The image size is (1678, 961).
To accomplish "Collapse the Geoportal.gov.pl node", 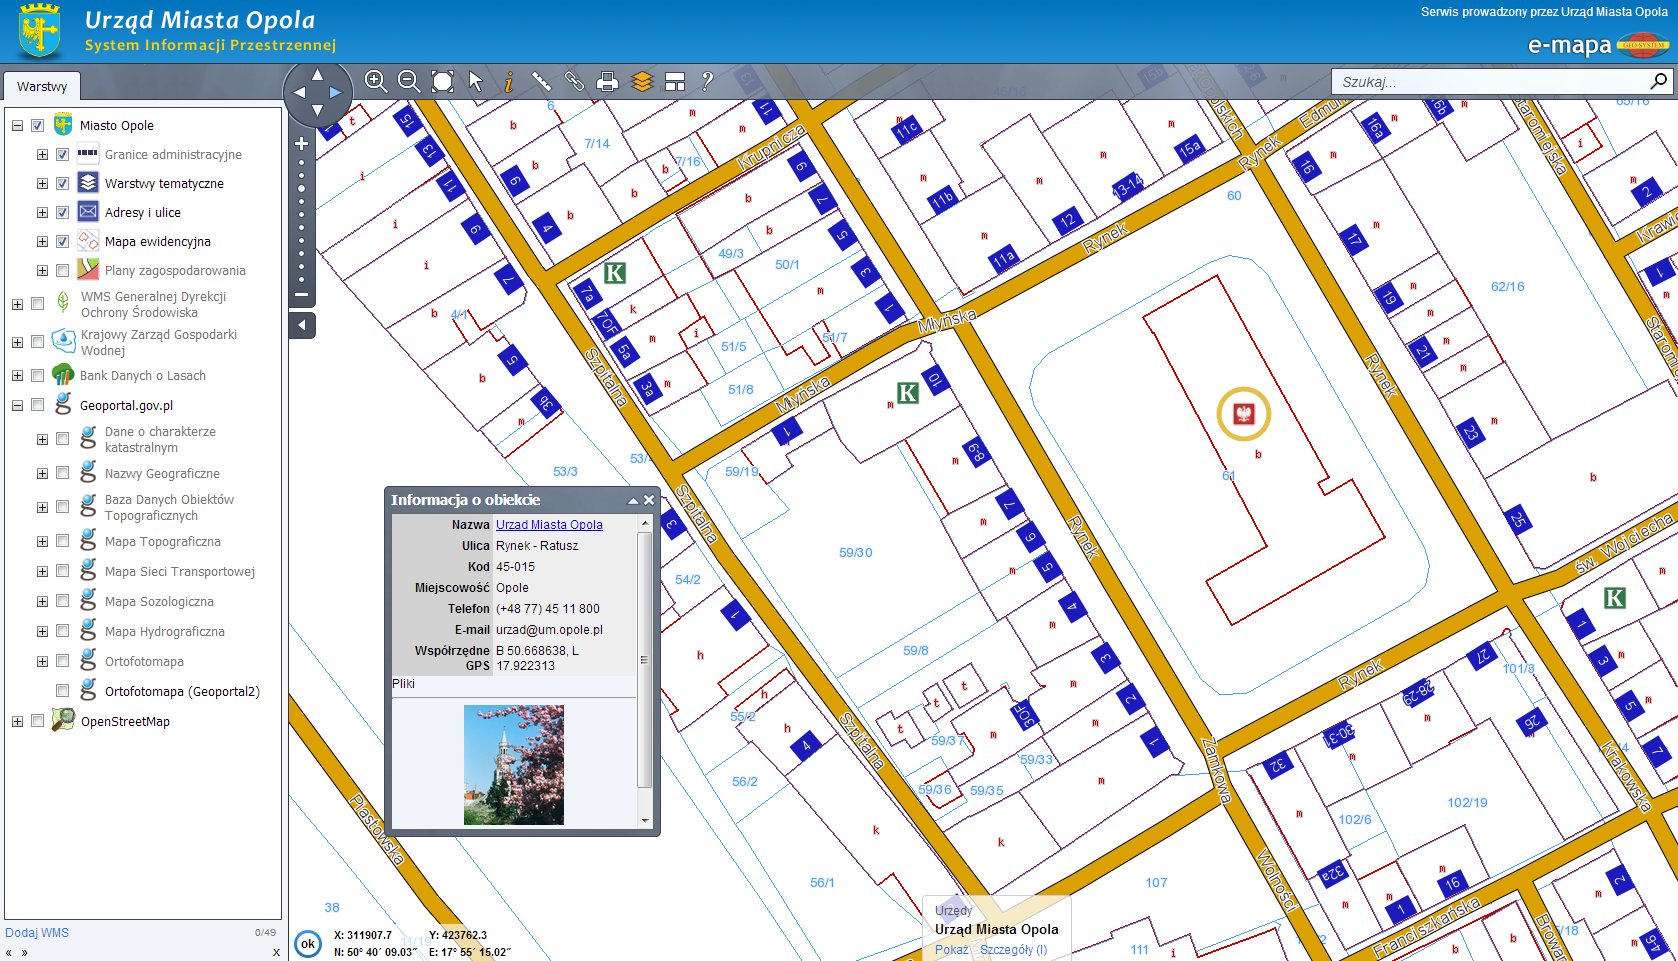I will click(x=17, y=406).
